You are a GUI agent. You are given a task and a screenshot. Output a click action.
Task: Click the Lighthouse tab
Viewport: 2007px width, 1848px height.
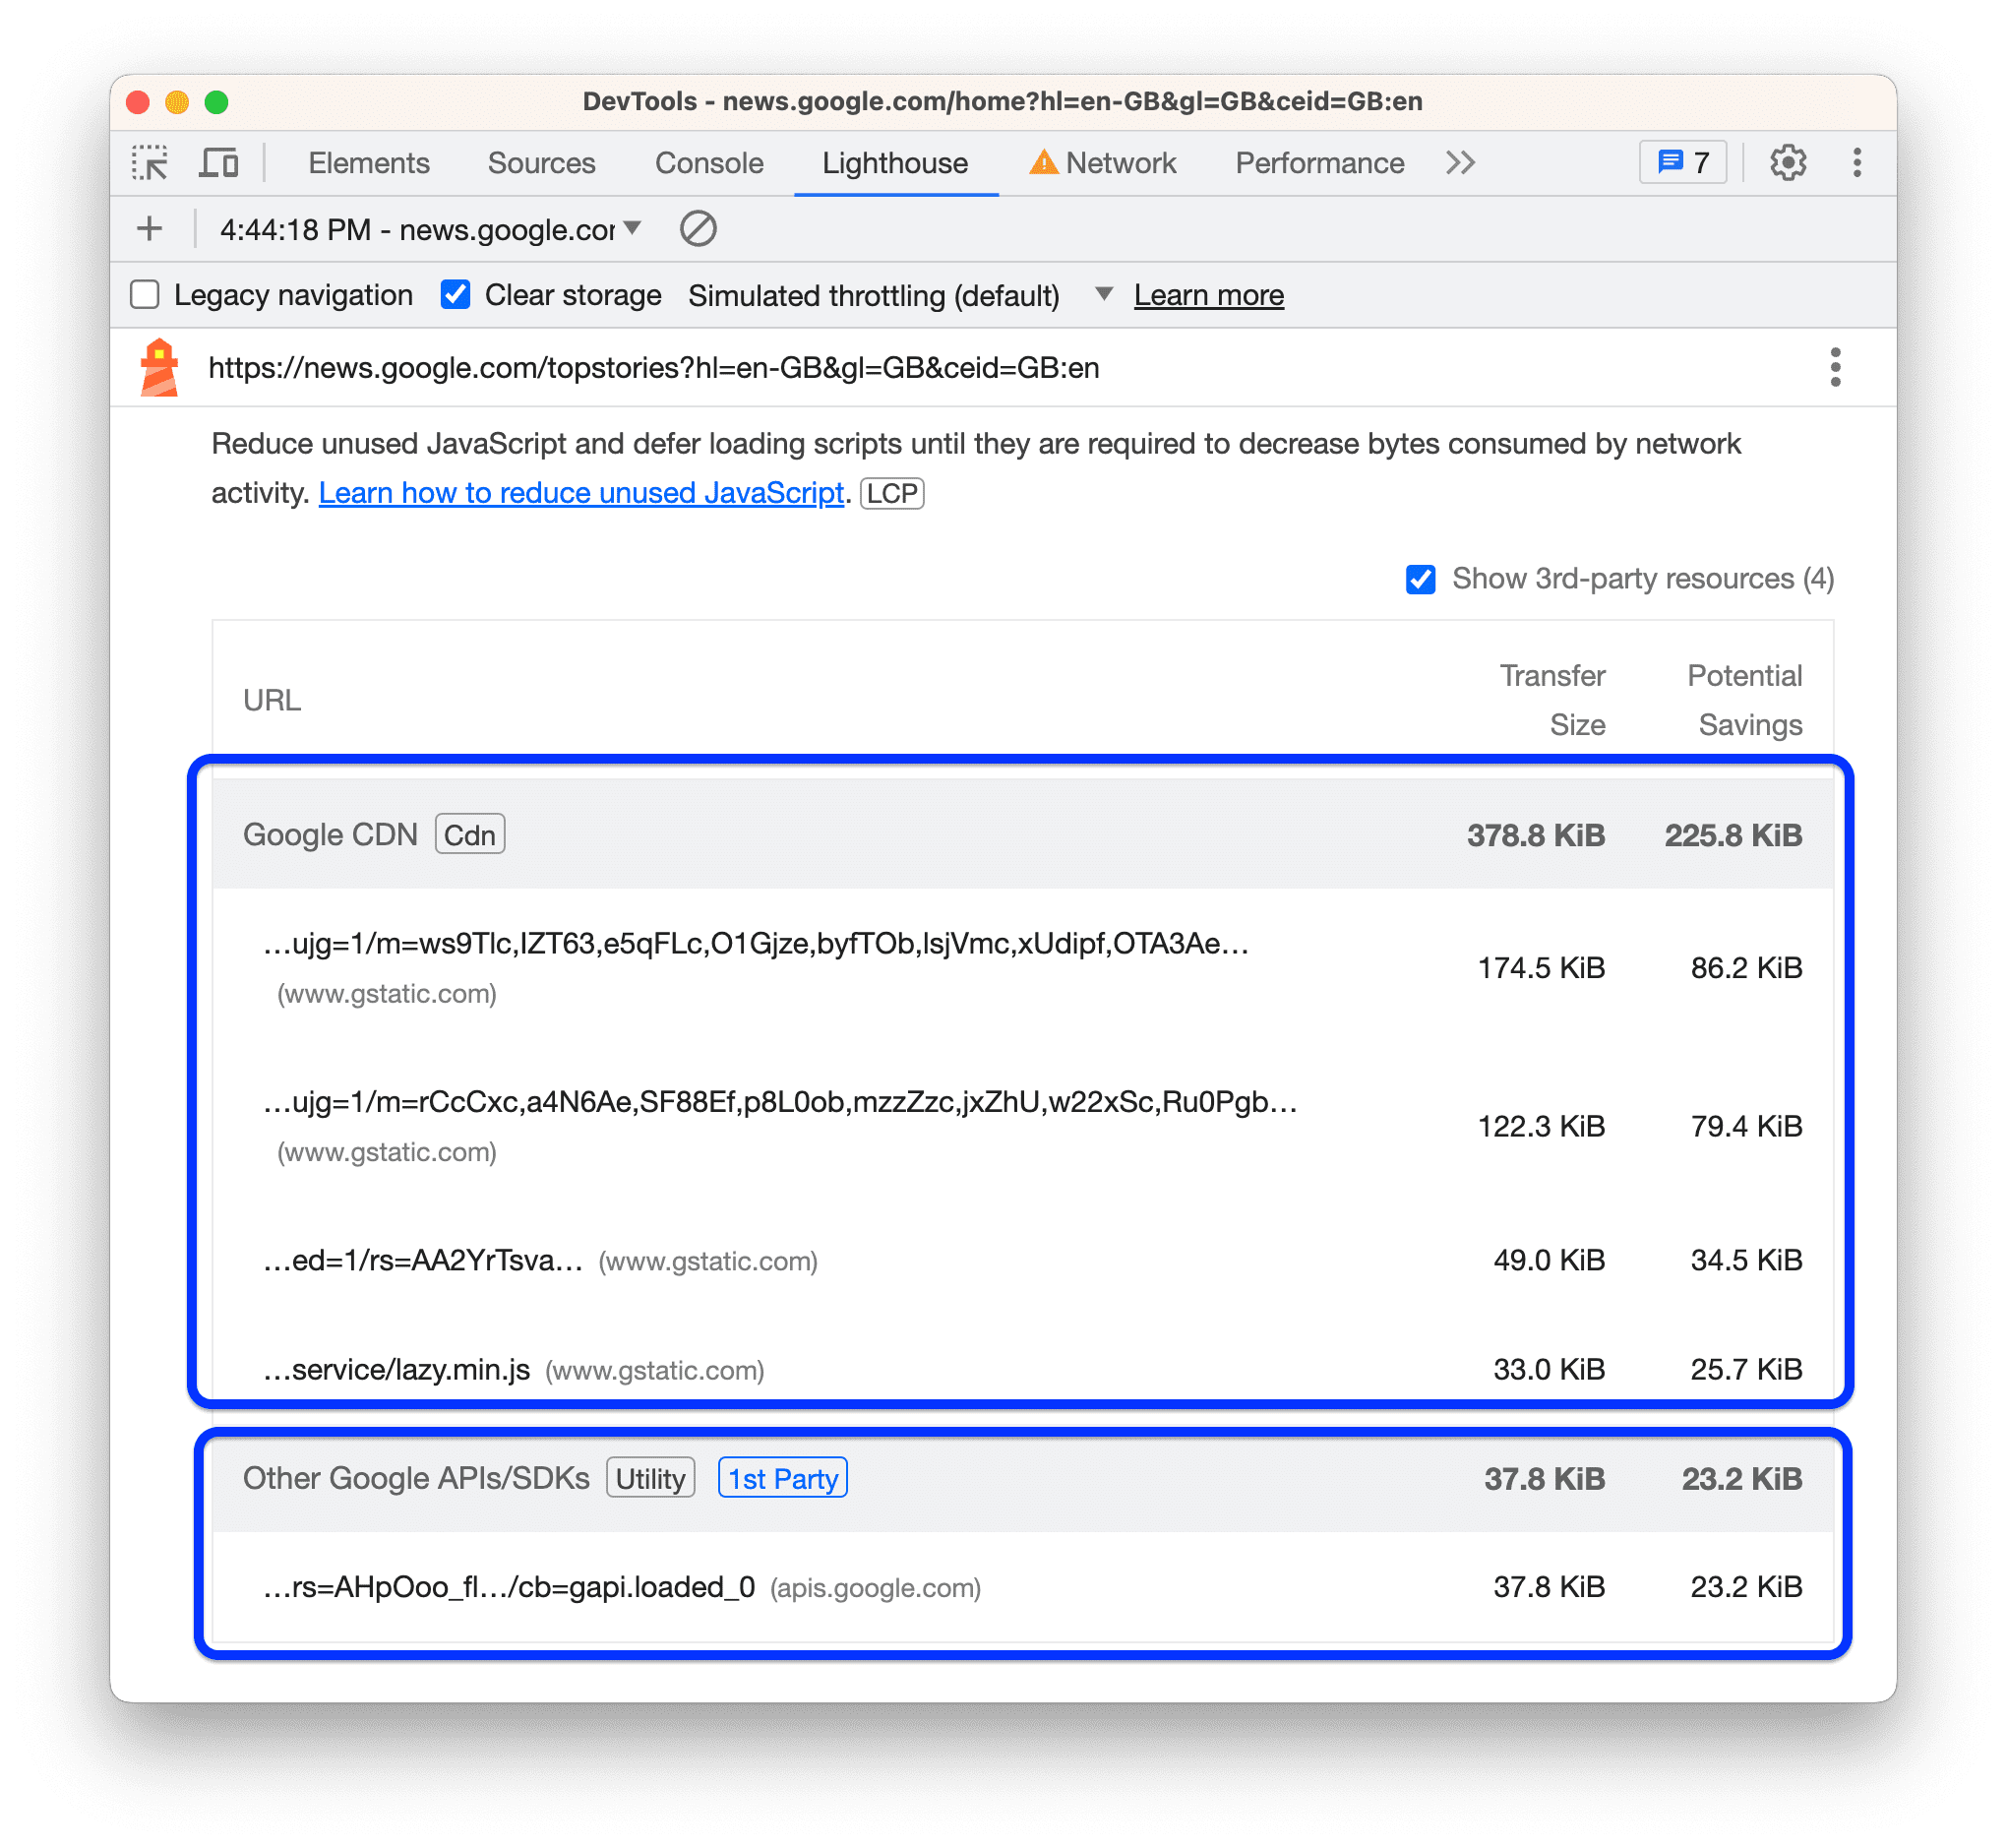coord(893,162)
